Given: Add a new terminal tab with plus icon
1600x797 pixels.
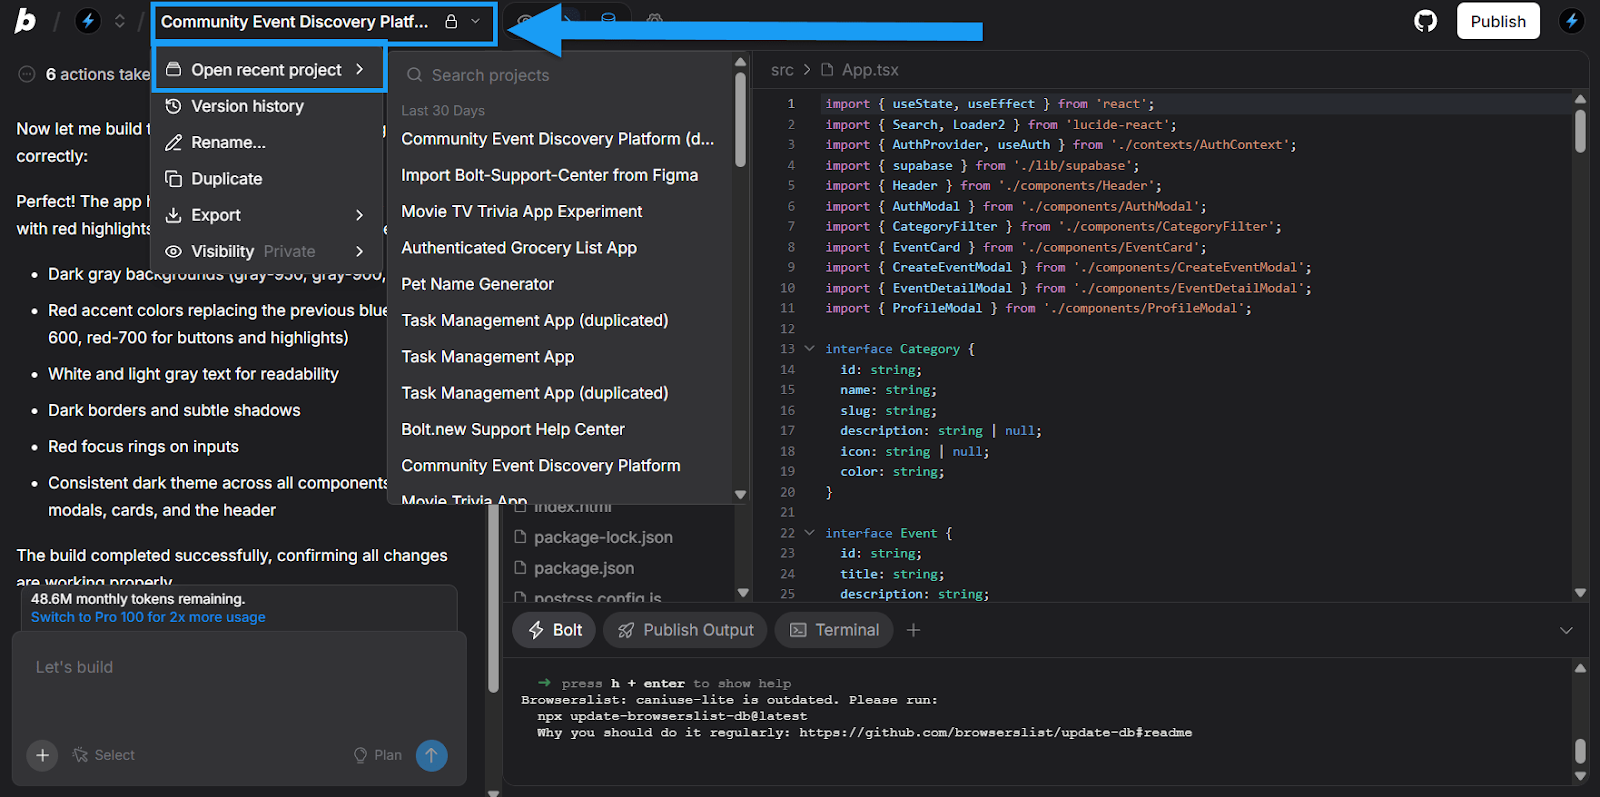Looking at the screenshot, I should (x=913, y=630).
